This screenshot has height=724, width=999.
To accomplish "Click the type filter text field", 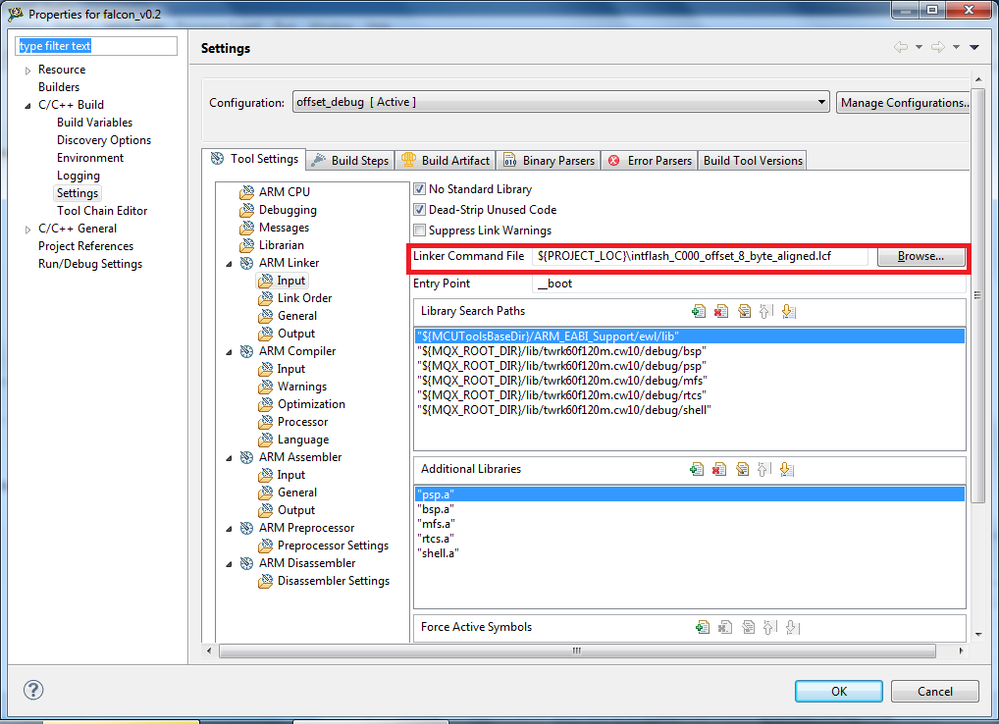I will click(96, 46).
